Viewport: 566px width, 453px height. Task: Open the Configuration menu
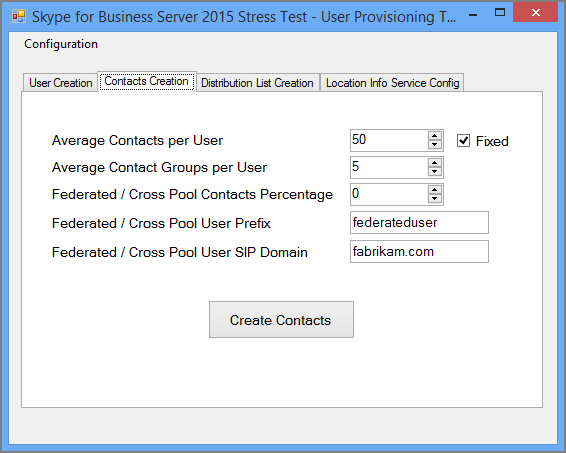click(61, 44)
